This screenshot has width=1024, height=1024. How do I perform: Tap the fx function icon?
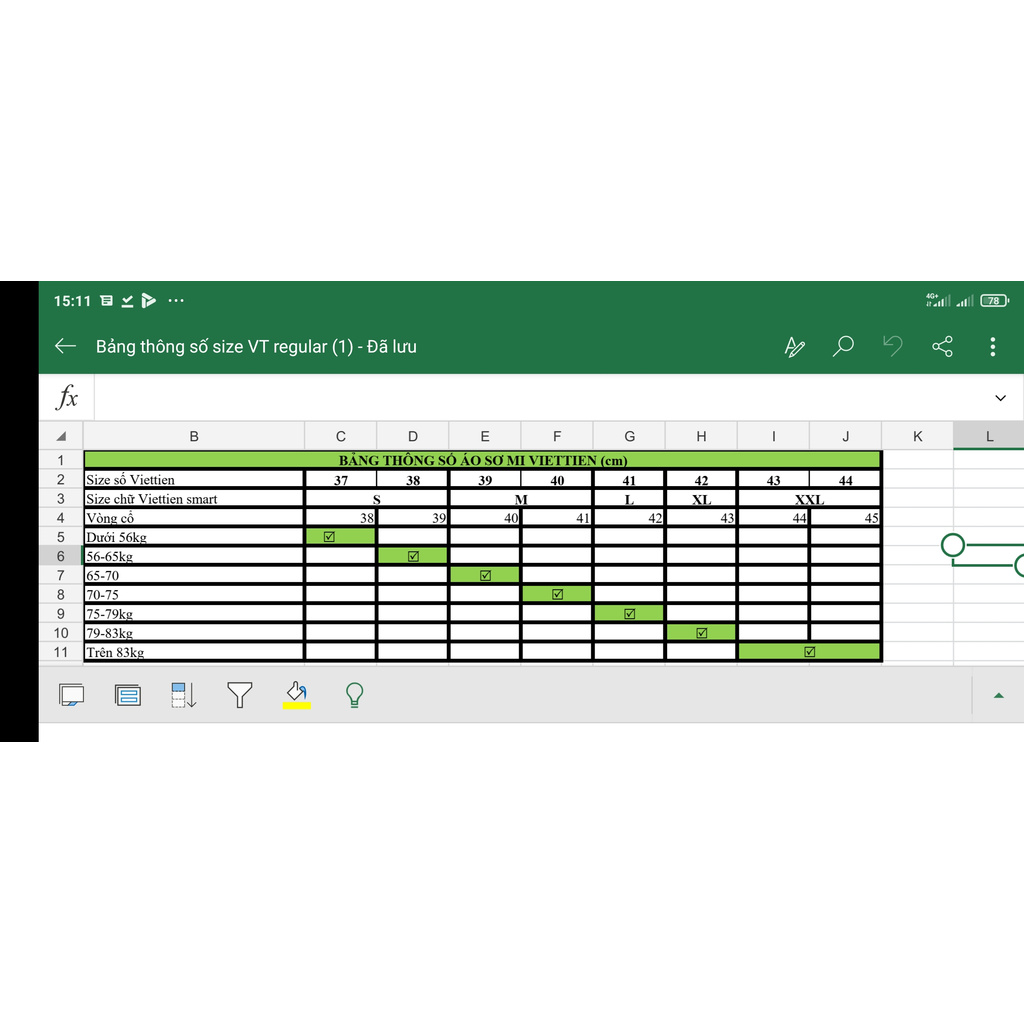67,397
